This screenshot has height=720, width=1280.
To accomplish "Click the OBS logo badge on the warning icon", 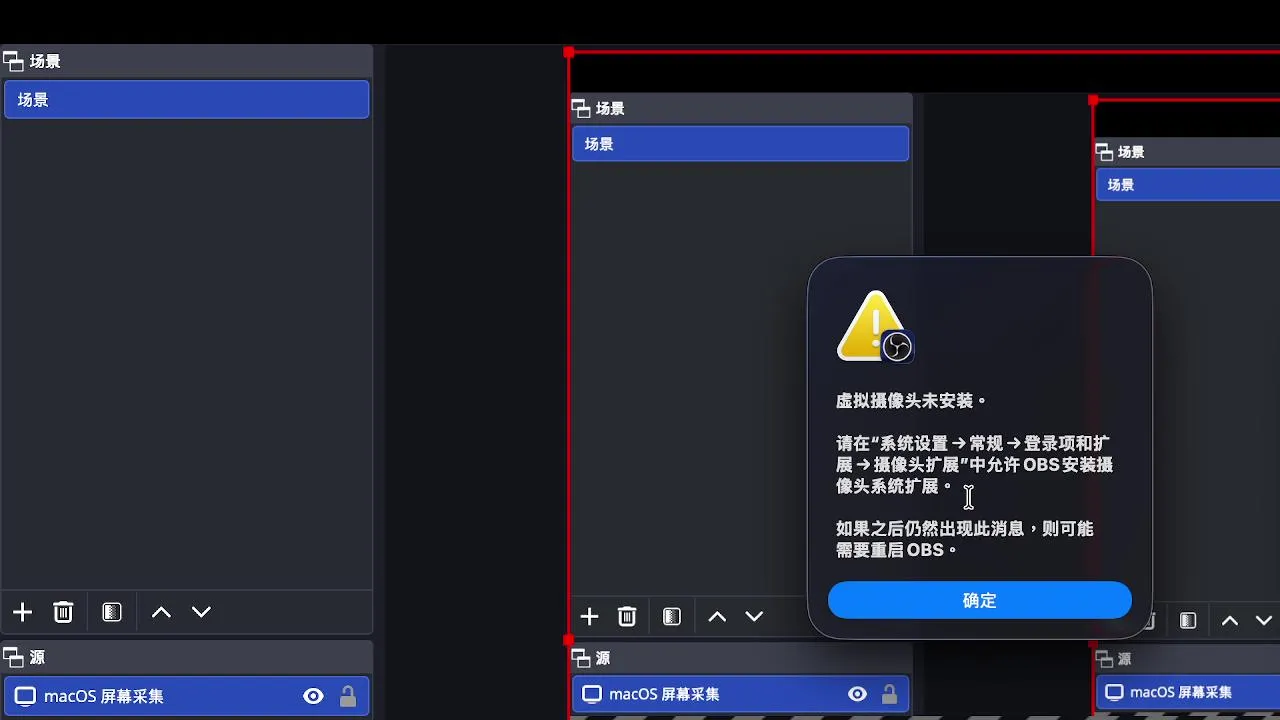I will [x=897, y=346].
